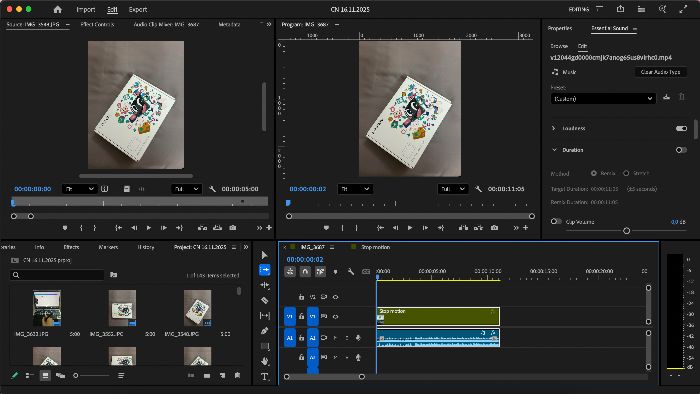The width and height of the screenshot is (700, 394).
Task: Open Program monitor resolution Full dropdown
Action: tap(453, 189)
